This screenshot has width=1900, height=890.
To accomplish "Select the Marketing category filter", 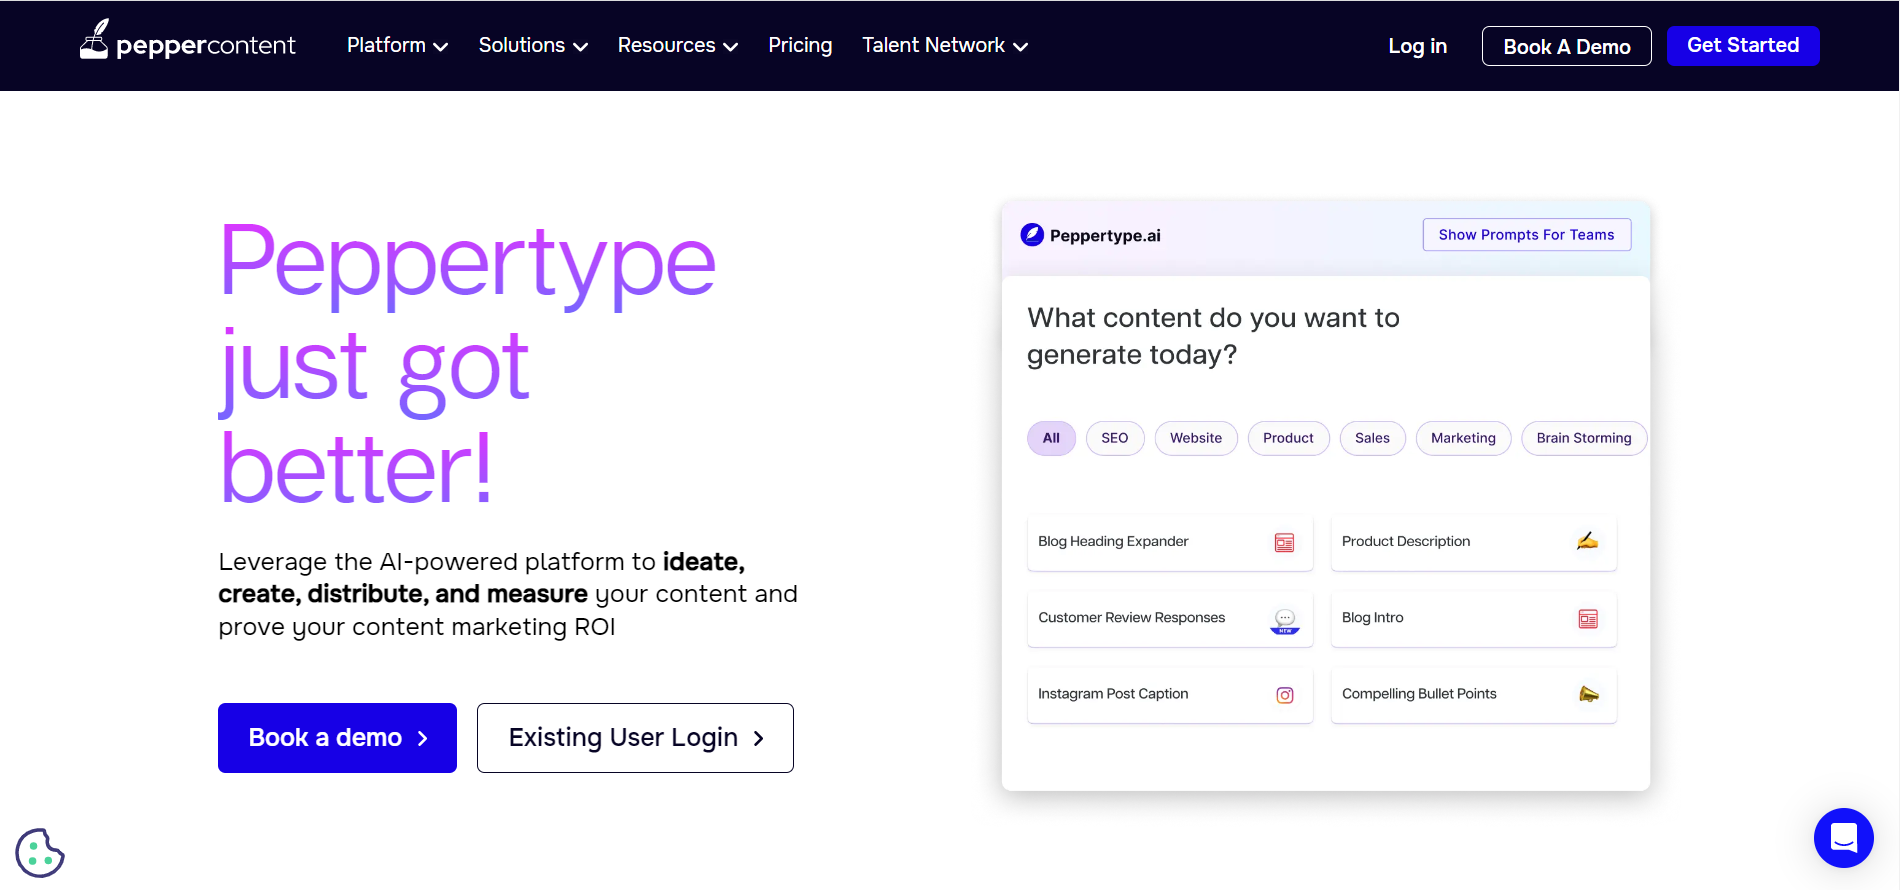I will coord(1463,438).
